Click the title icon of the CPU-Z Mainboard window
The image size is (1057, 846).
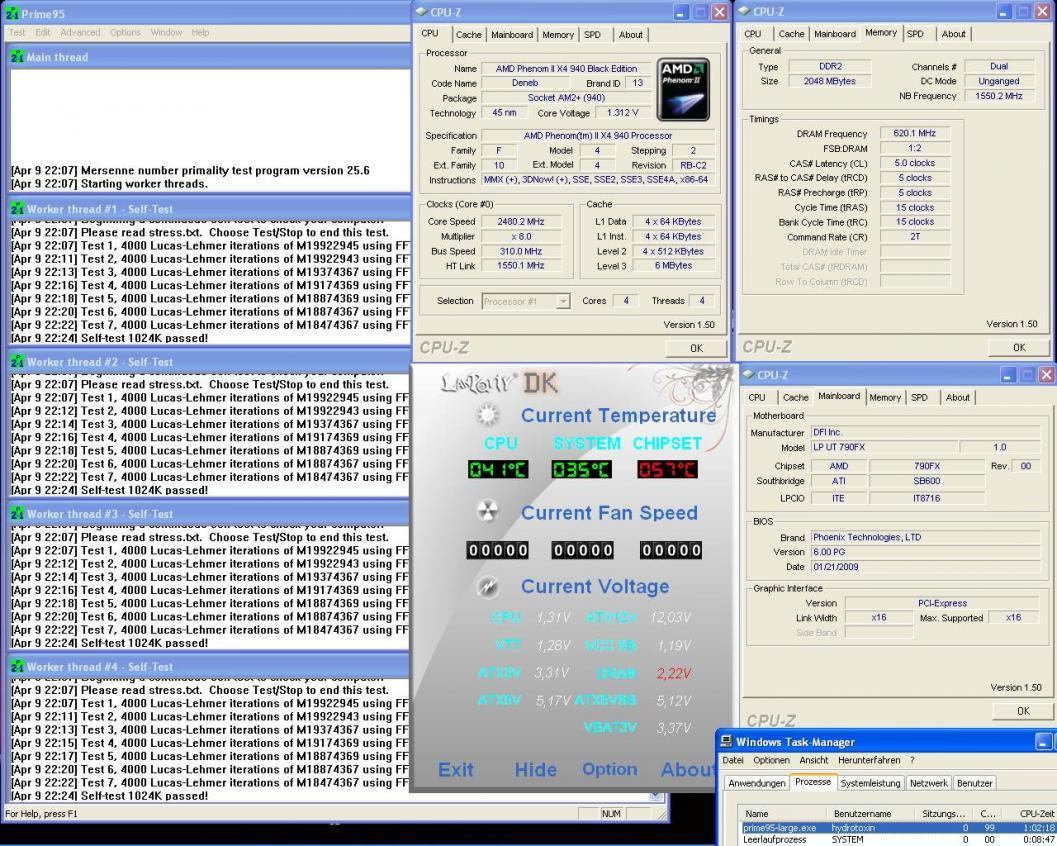748,374
